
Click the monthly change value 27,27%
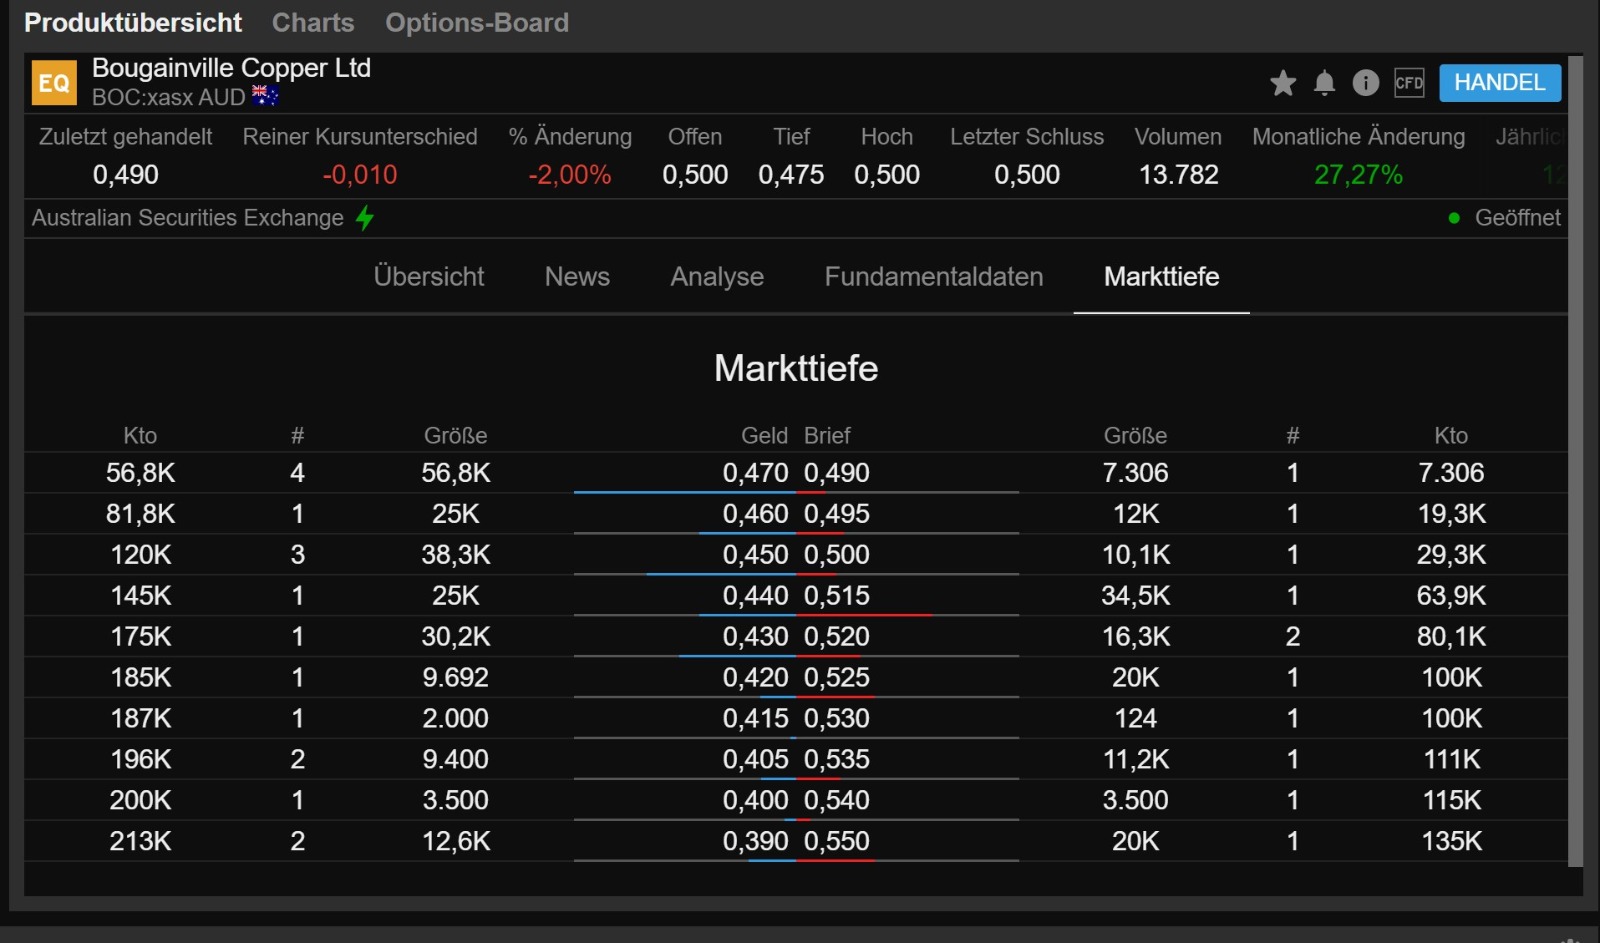pyautogui.click(x=1359, y=175)
